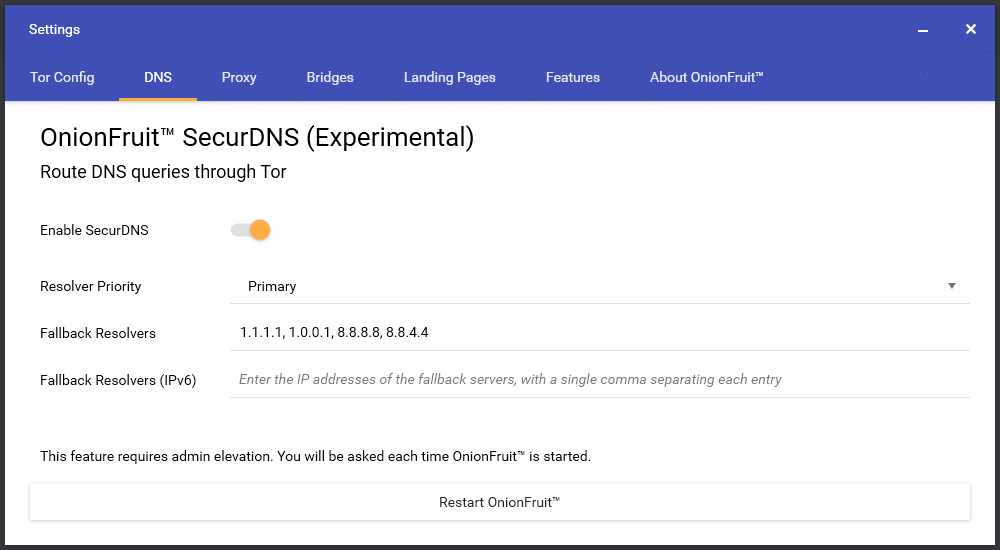Click the Fallback Resolvers label
The image size is (1000, 550).
pos(98,333)
